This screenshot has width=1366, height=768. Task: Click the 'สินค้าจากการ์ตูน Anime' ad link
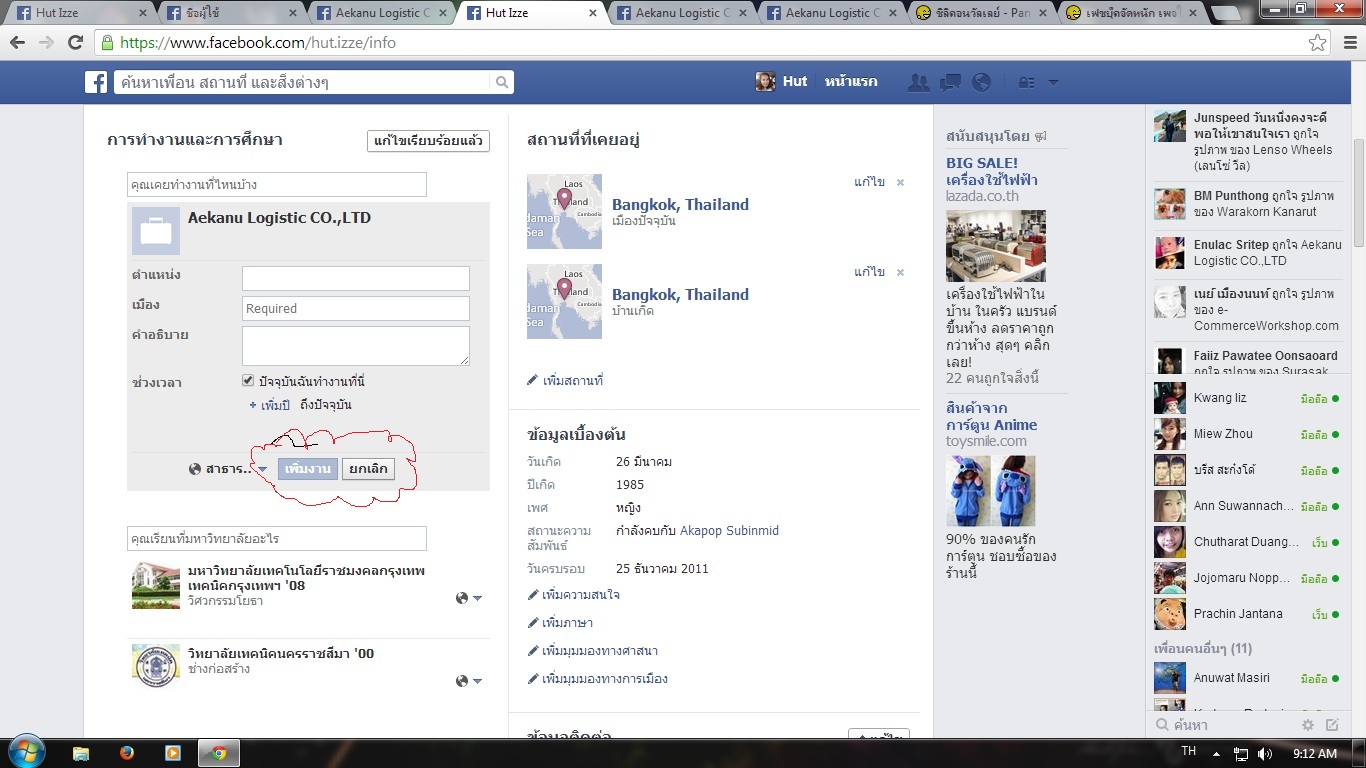pos(992,416)
